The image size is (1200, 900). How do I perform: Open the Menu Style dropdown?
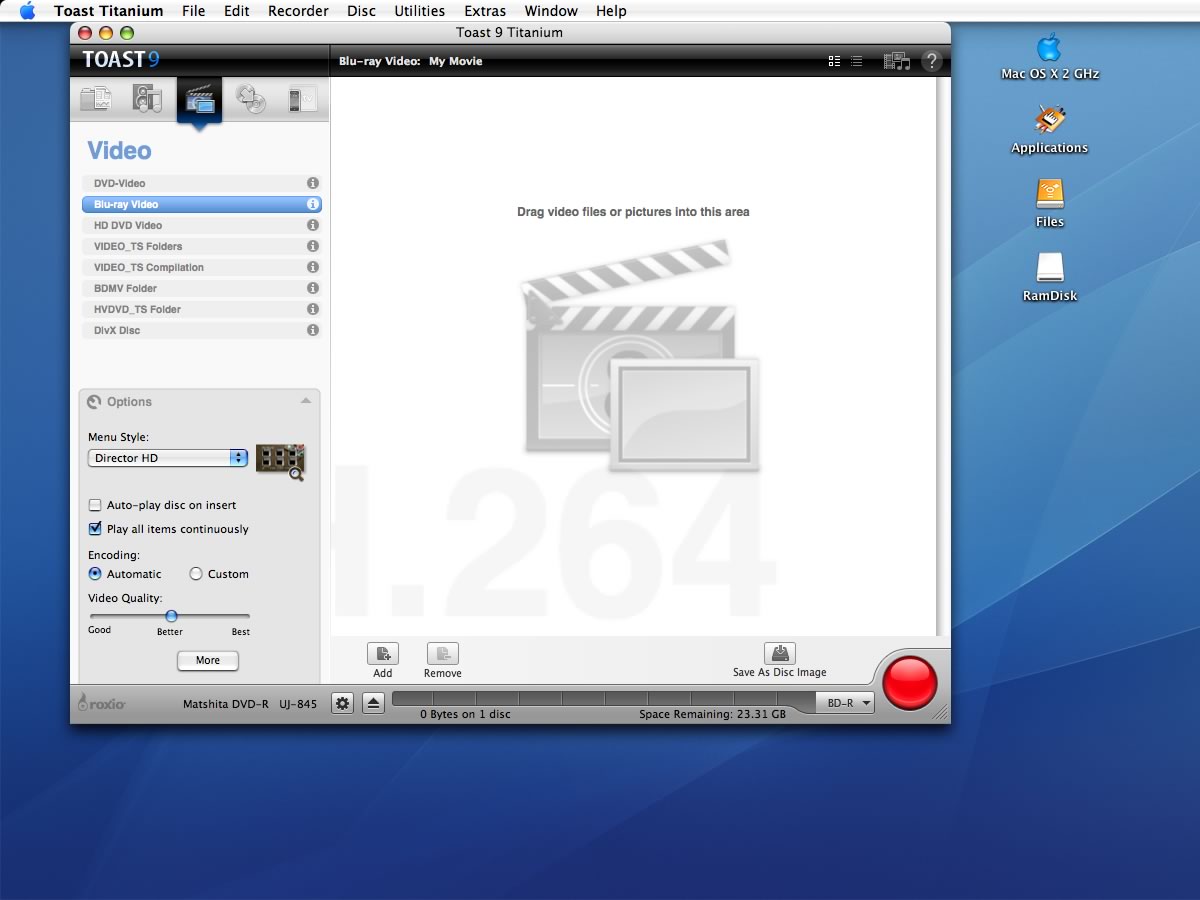168,458
